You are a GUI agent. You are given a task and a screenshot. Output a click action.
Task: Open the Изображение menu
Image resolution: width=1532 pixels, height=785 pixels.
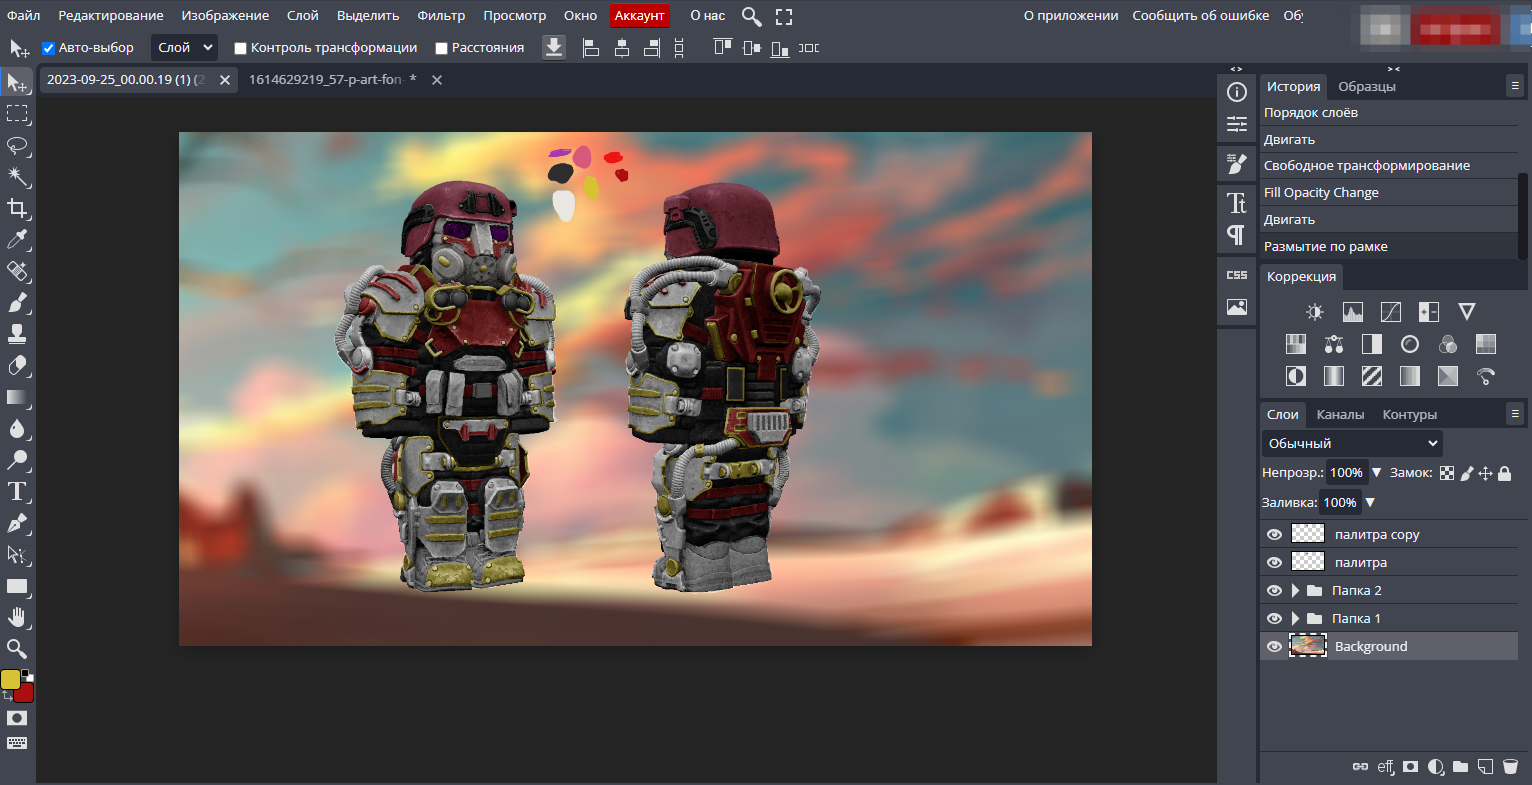click(x=225, y=16)
